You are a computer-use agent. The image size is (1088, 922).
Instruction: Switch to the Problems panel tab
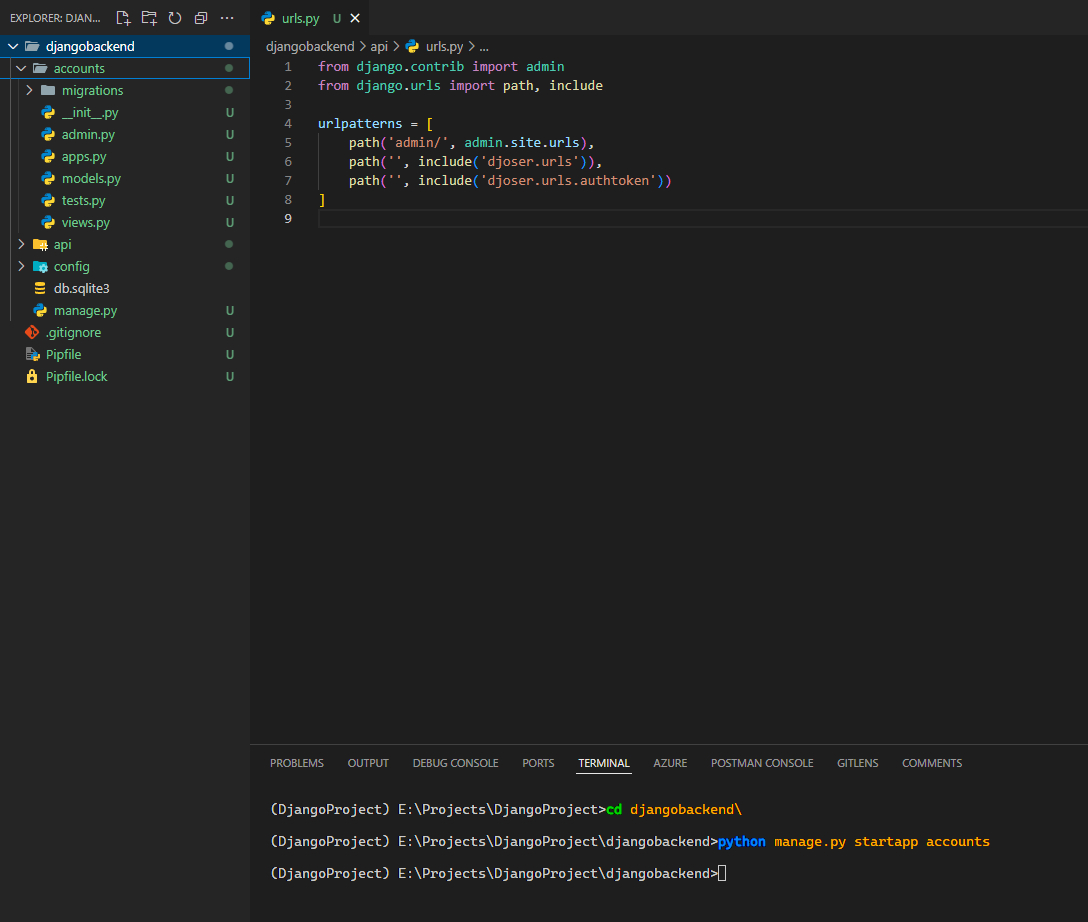297,763
